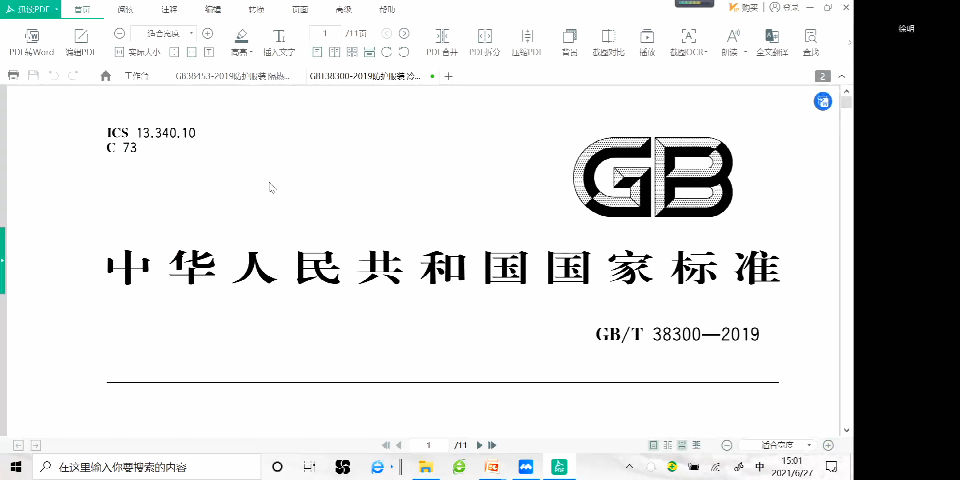Click the page number field in the ribbon
Viewport: 960px width, 480px height.
click(325, 33)
